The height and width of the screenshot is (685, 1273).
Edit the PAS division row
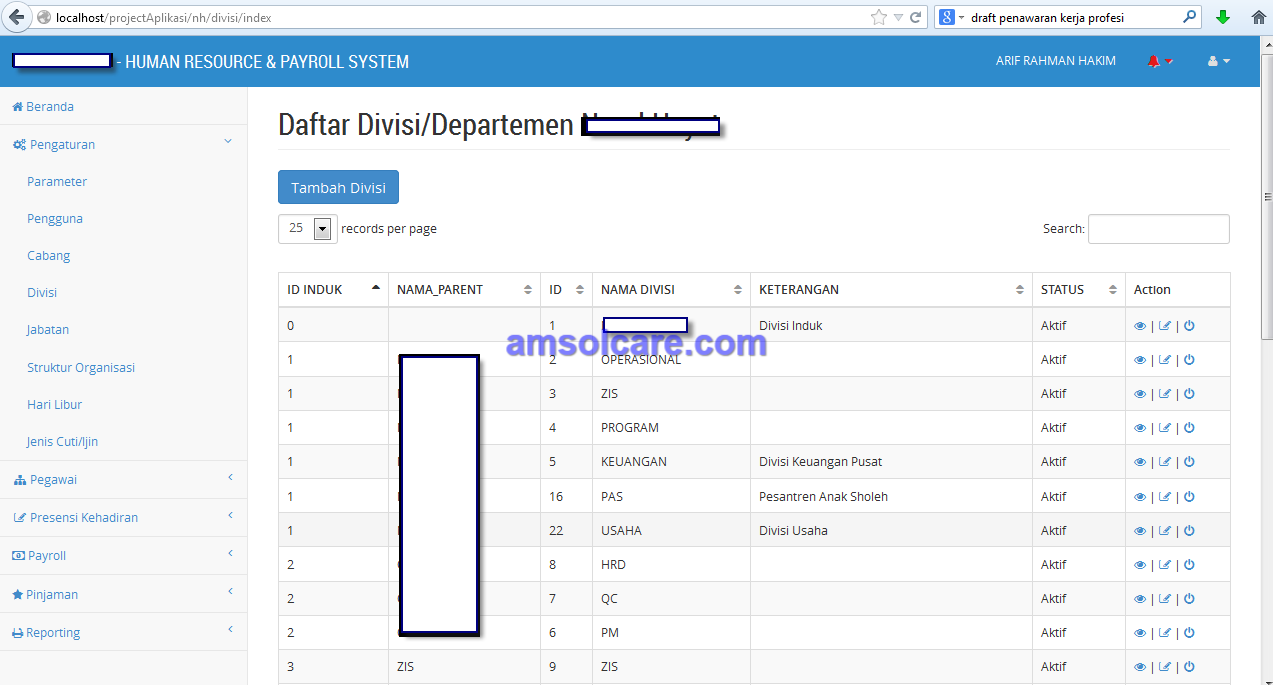click(1165, 497)
